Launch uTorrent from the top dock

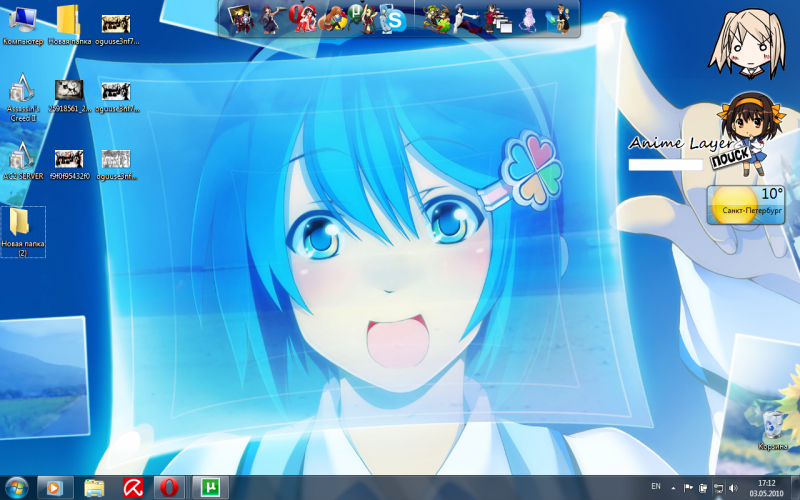click(x=362, y=18)
